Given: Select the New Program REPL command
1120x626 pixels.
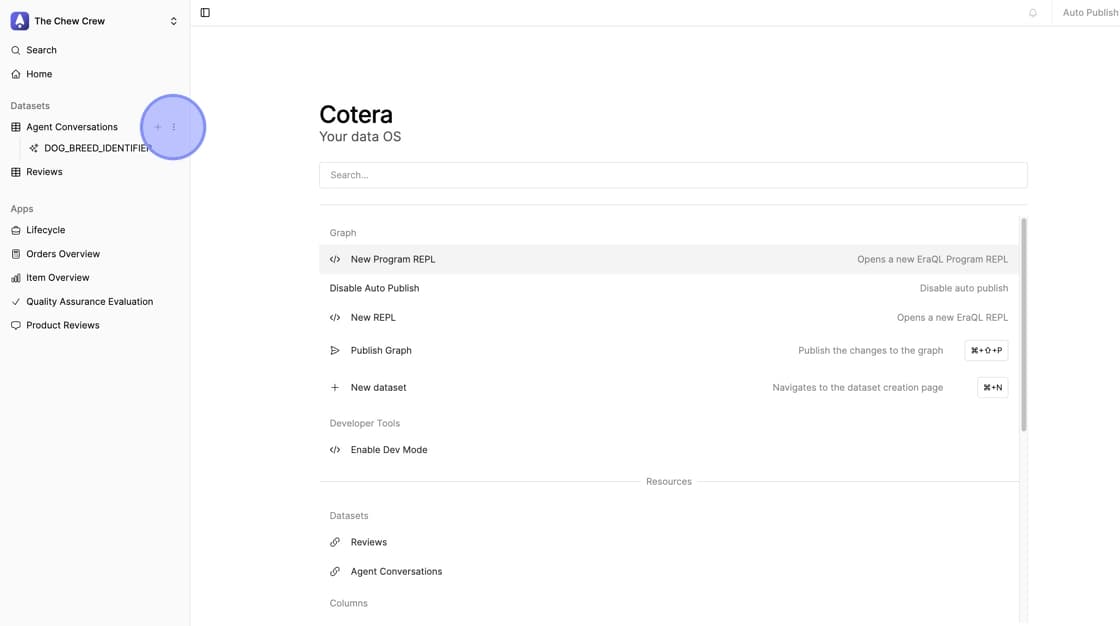Looking at the screenshot, I should coord(392,259).
